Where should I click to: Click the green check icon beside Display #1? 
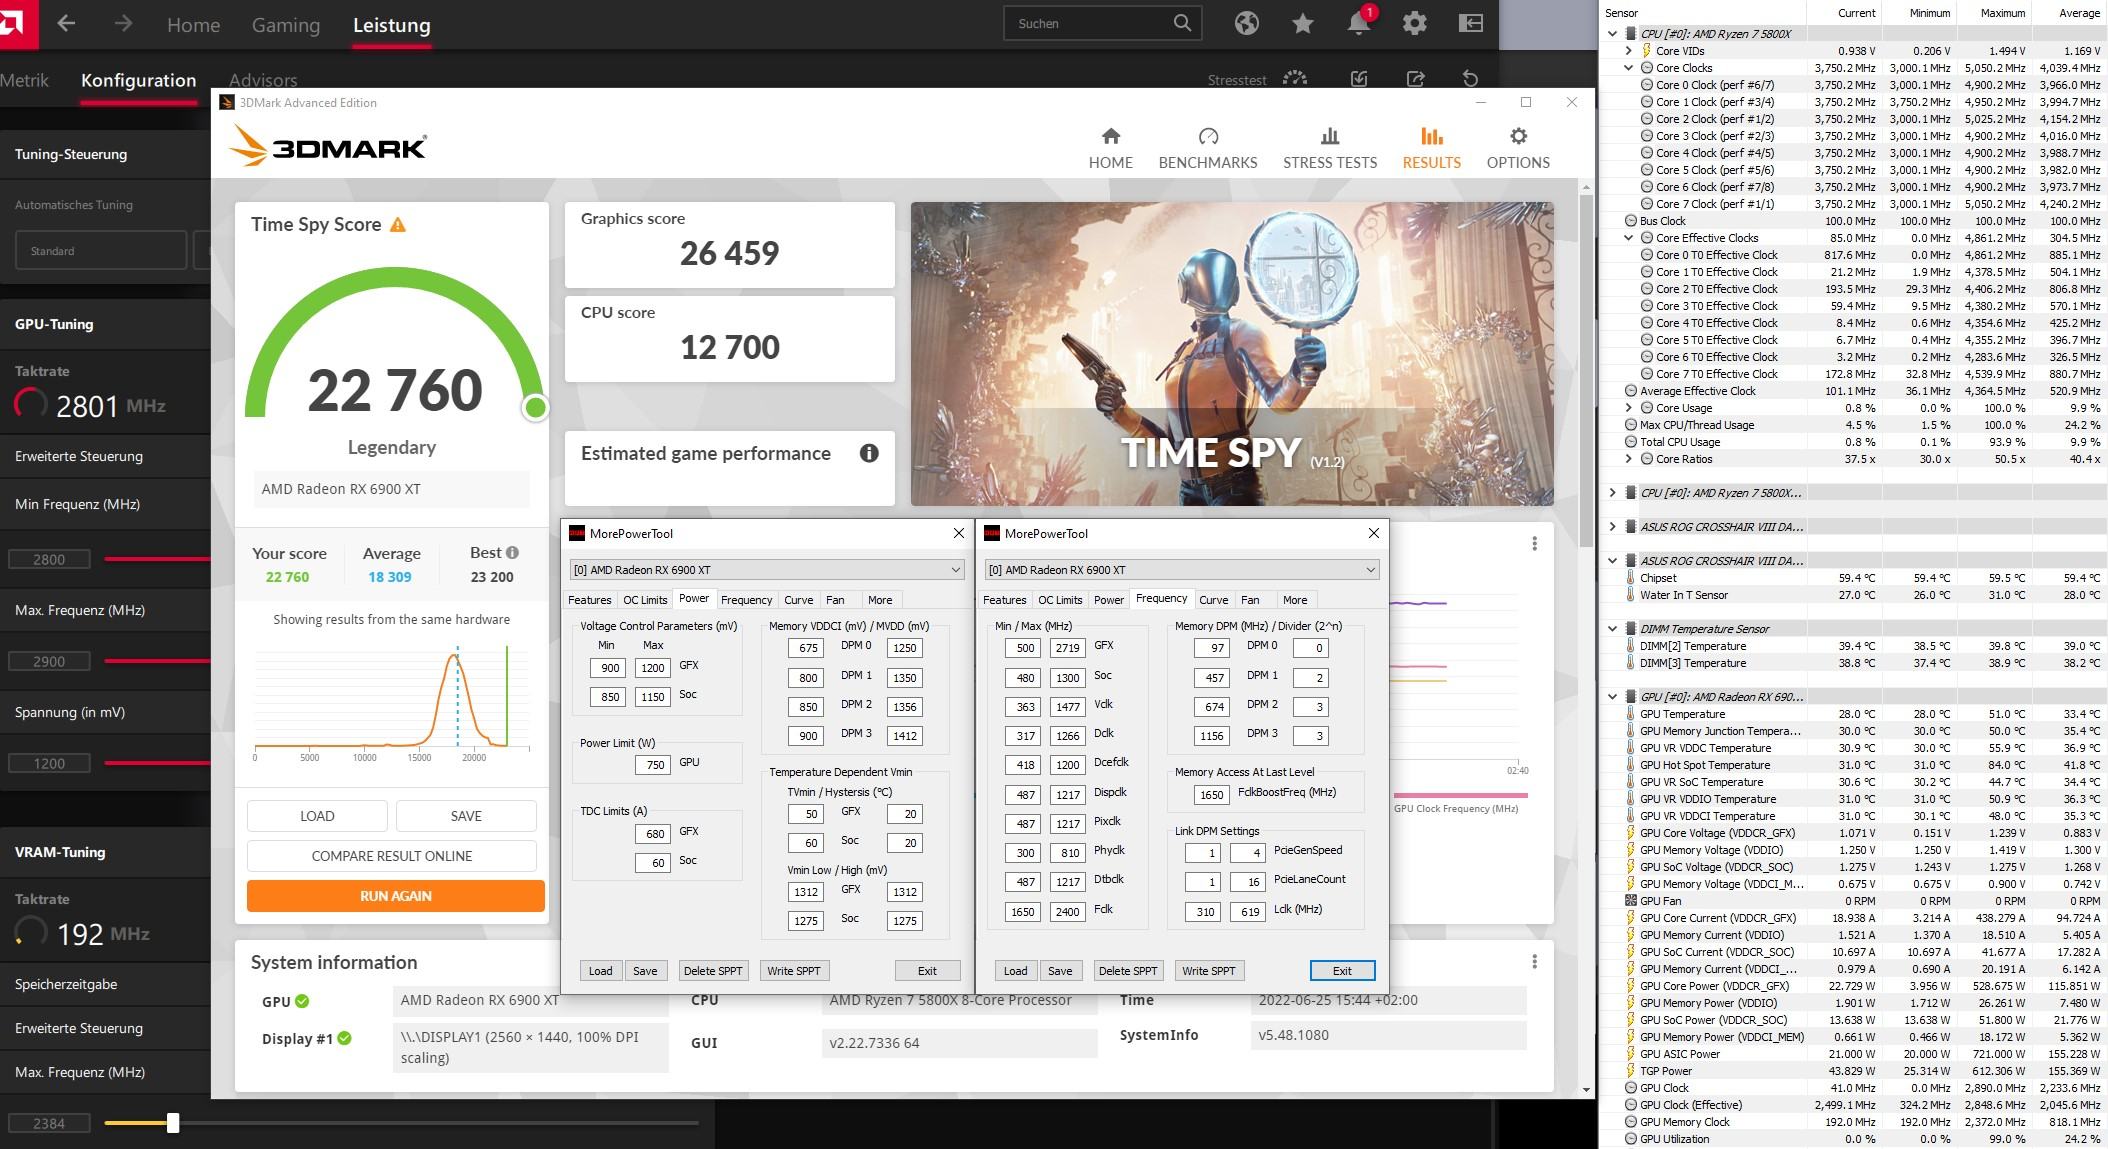[x=344, y=1038]
